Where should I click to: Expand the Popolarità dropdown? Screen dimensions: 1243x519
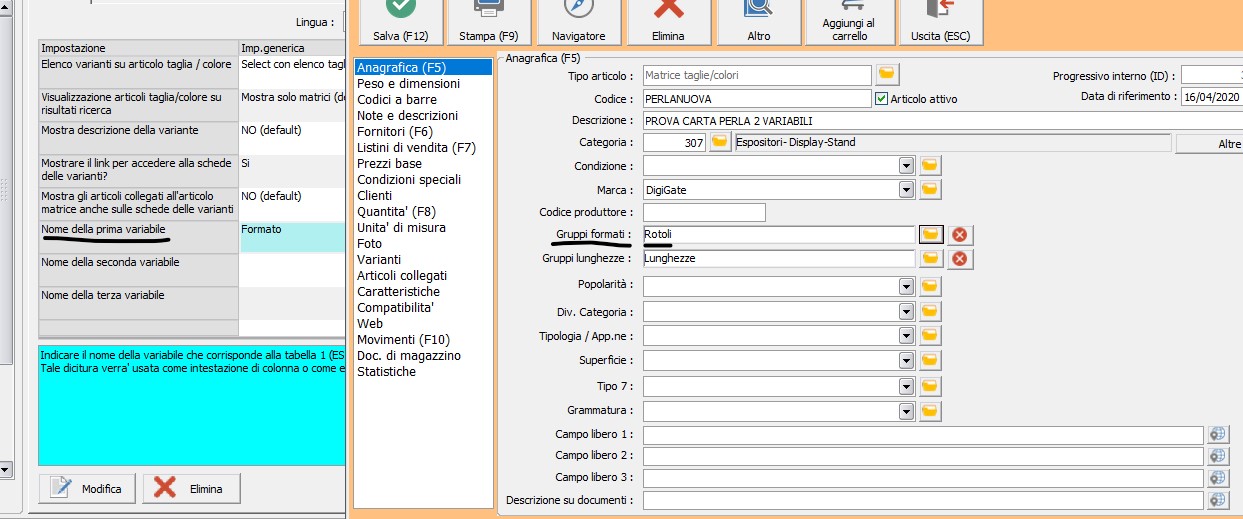pyautogui.click(x=906, y=286)
